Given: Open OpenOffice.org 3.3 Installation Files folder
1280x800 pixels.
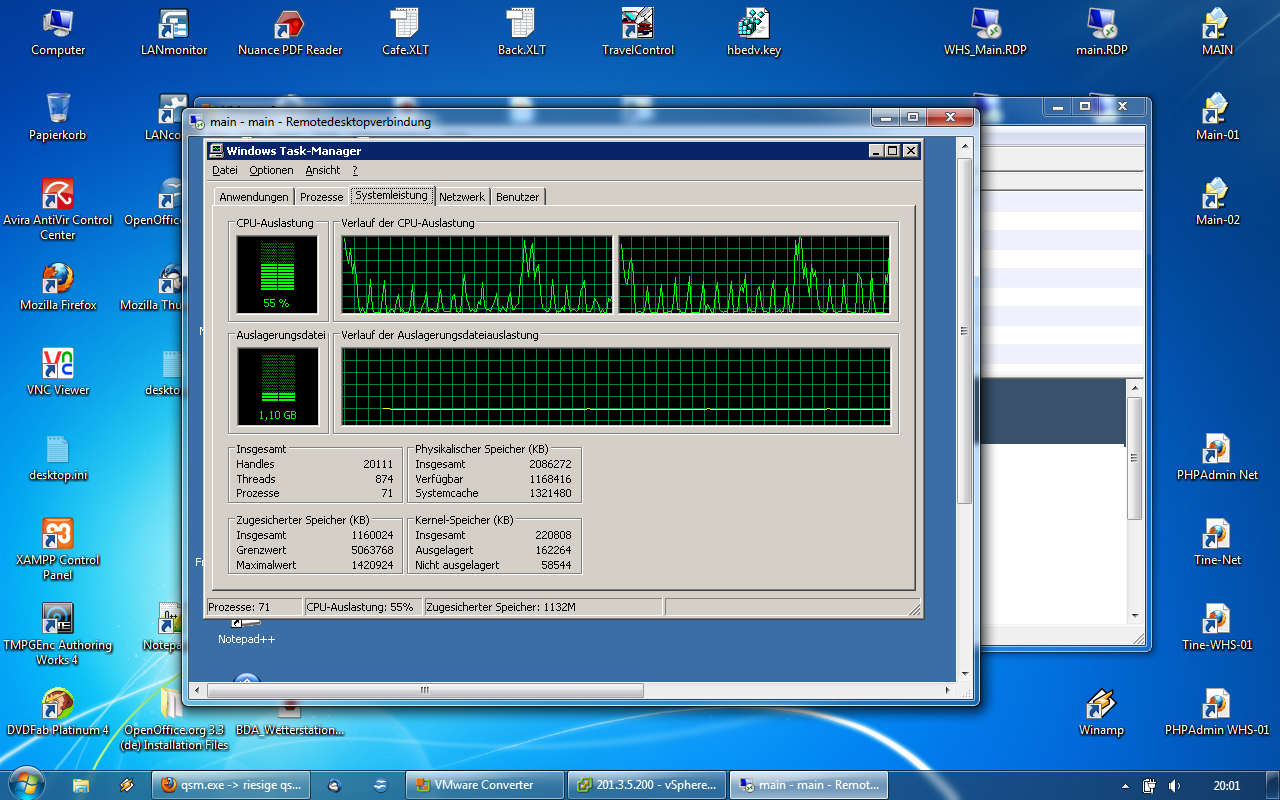Looking at the screenshot, I should [x=174, y=718].
